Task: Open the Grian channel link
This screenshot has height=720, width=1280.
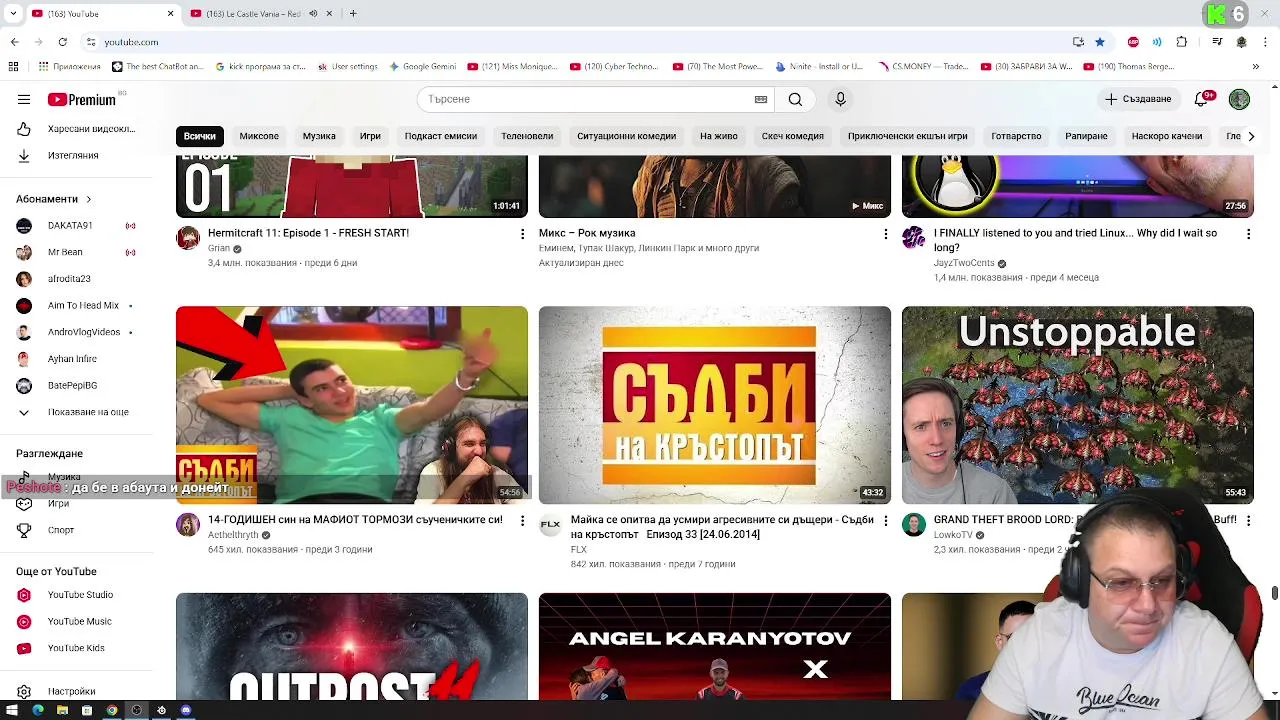Action: tap(219, 248)
